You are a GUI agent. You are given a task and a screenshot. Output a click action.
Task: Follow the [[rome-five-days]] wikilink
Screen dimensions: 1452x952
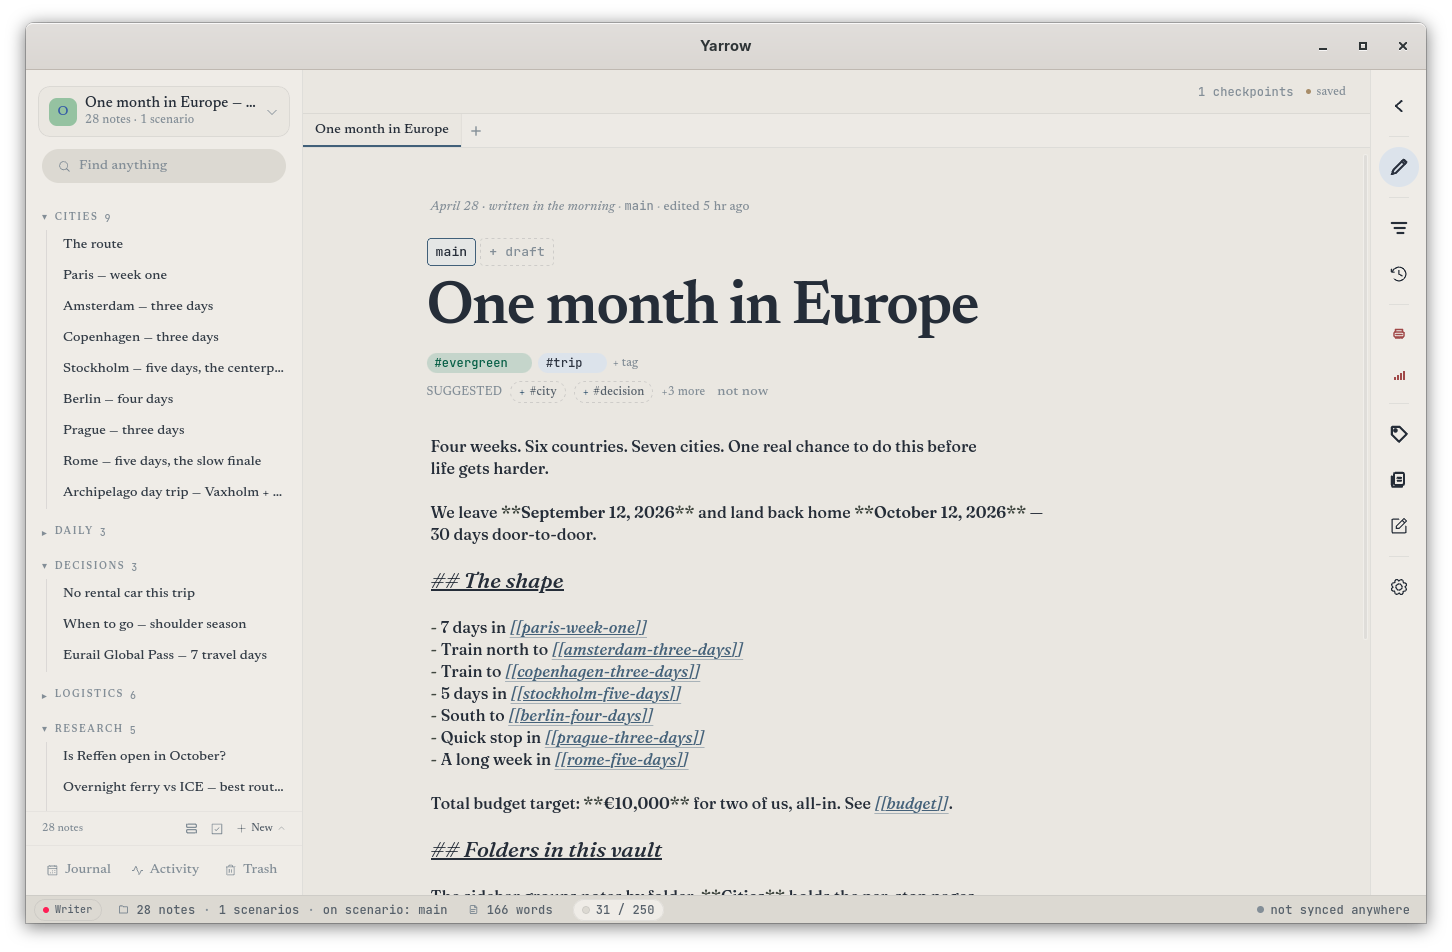(621, 760)
